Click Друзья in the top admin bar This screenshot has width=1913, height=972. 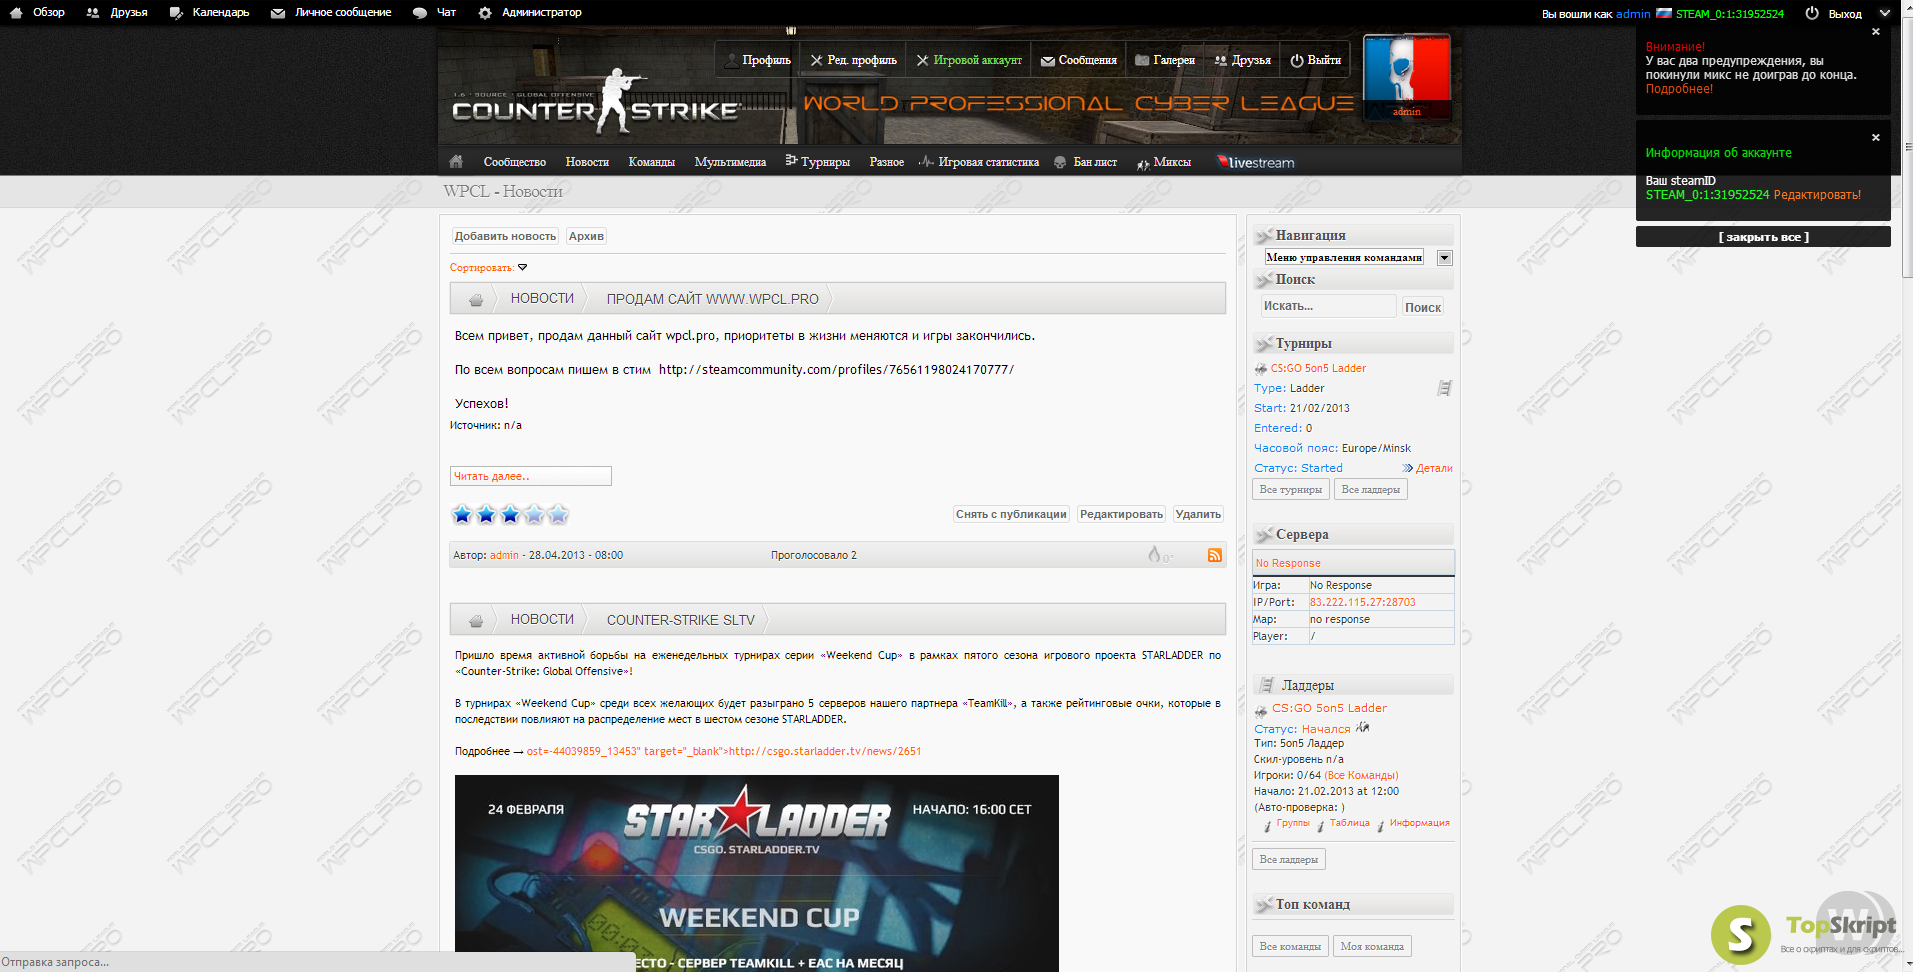click(118, 13)
